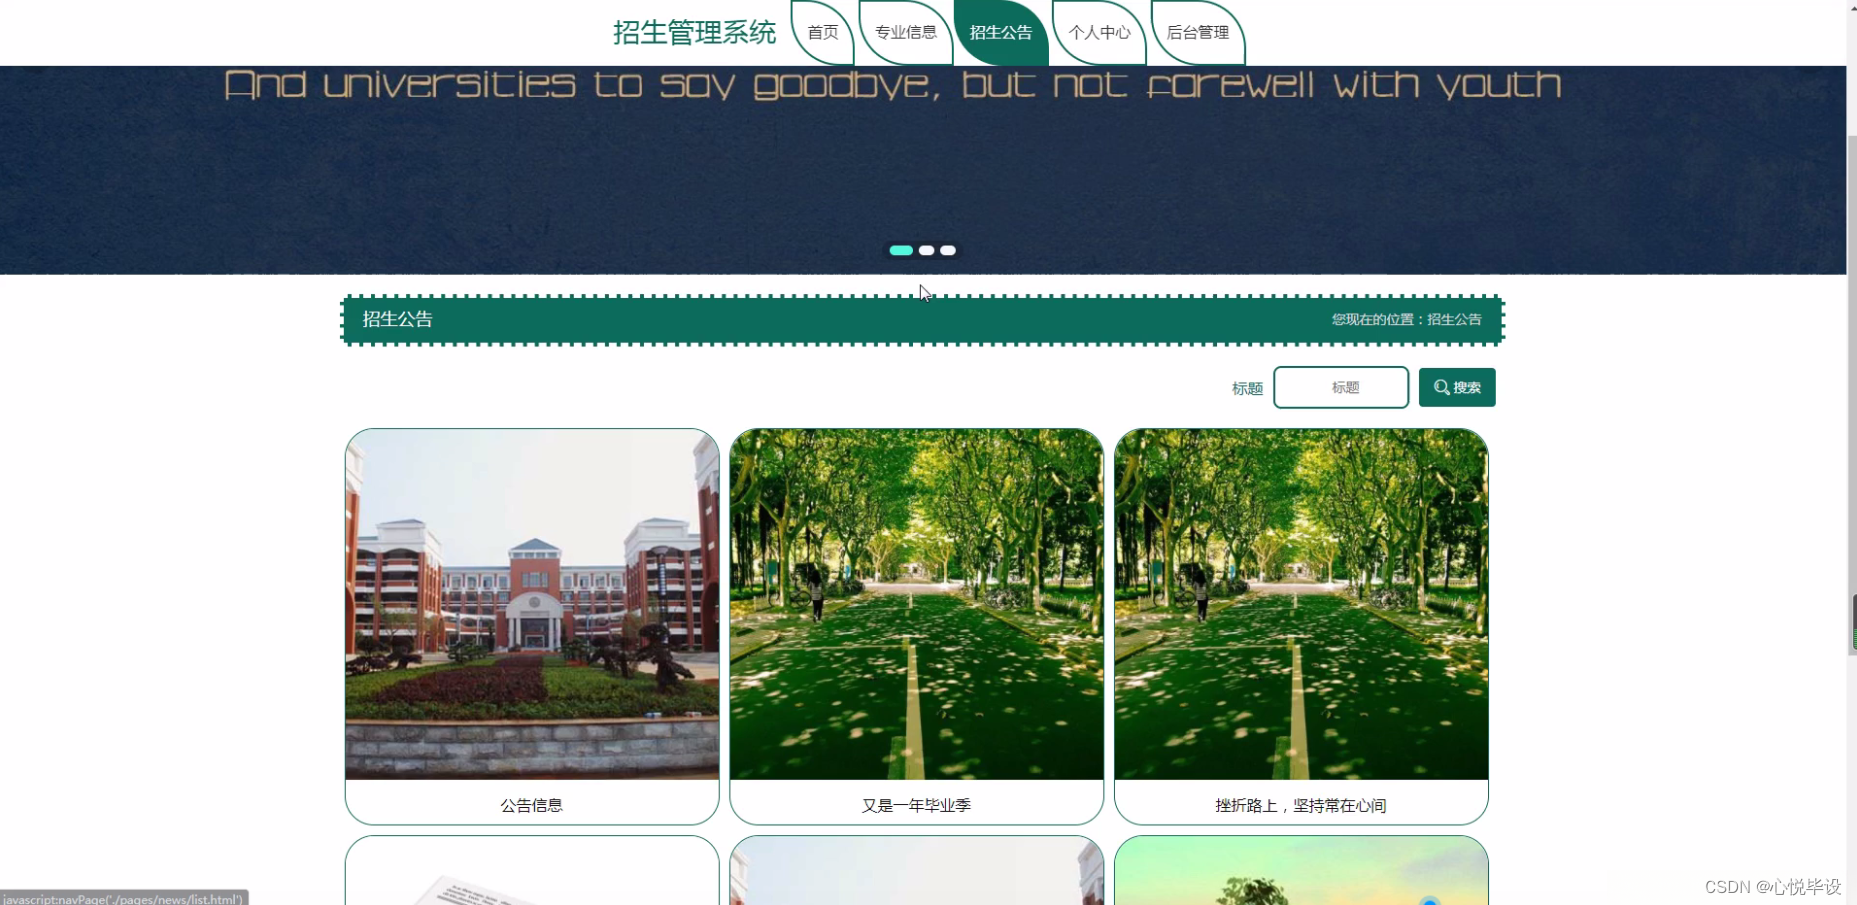The height and width of the screenshot is (905, 1857).
Task: Click the banner slide image
Action: (923, 170)
